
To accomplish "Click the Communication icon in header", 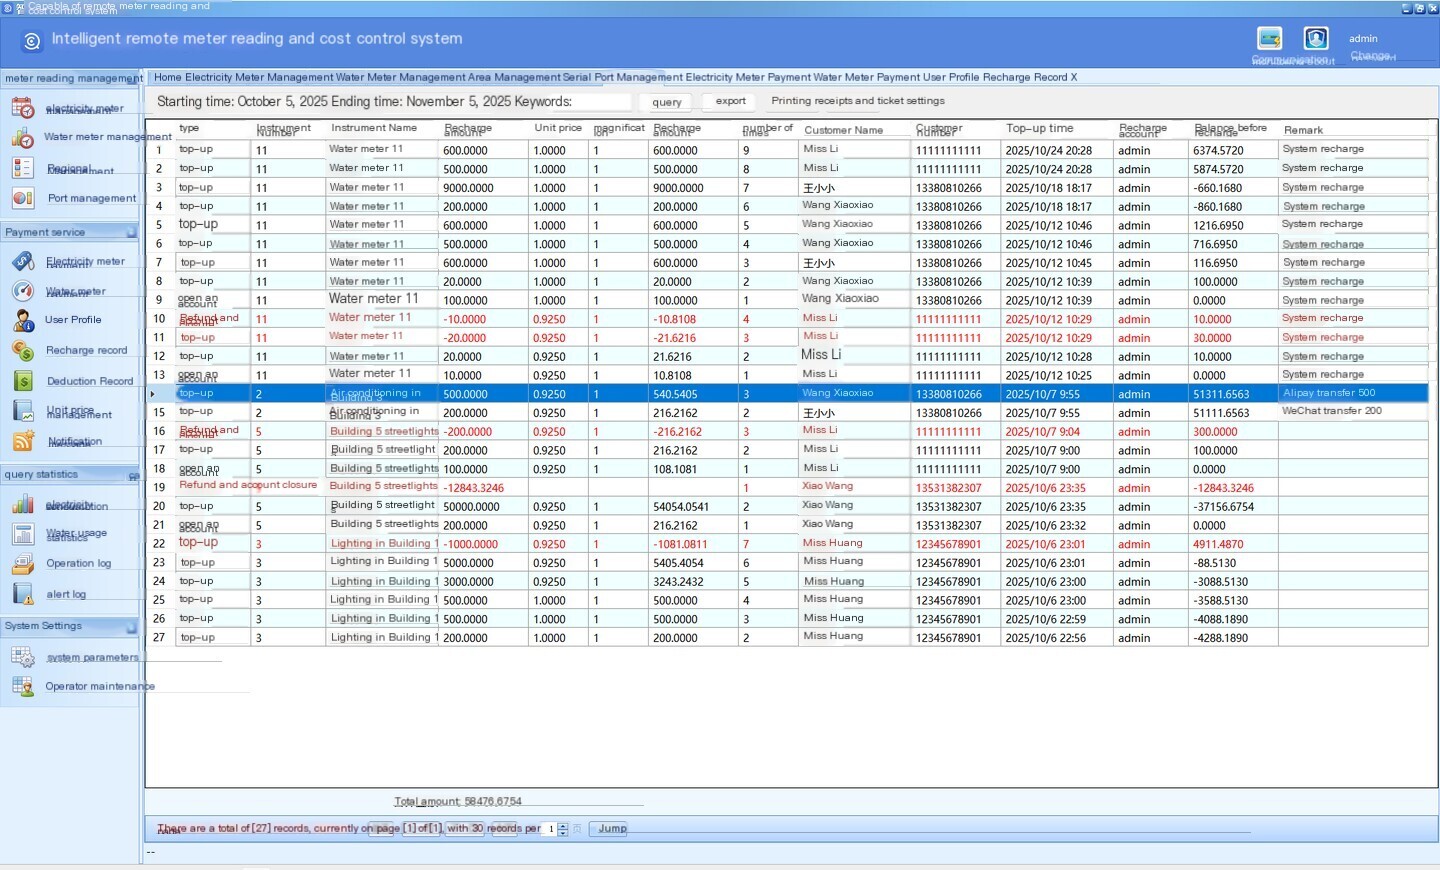I will (1270, 38).
